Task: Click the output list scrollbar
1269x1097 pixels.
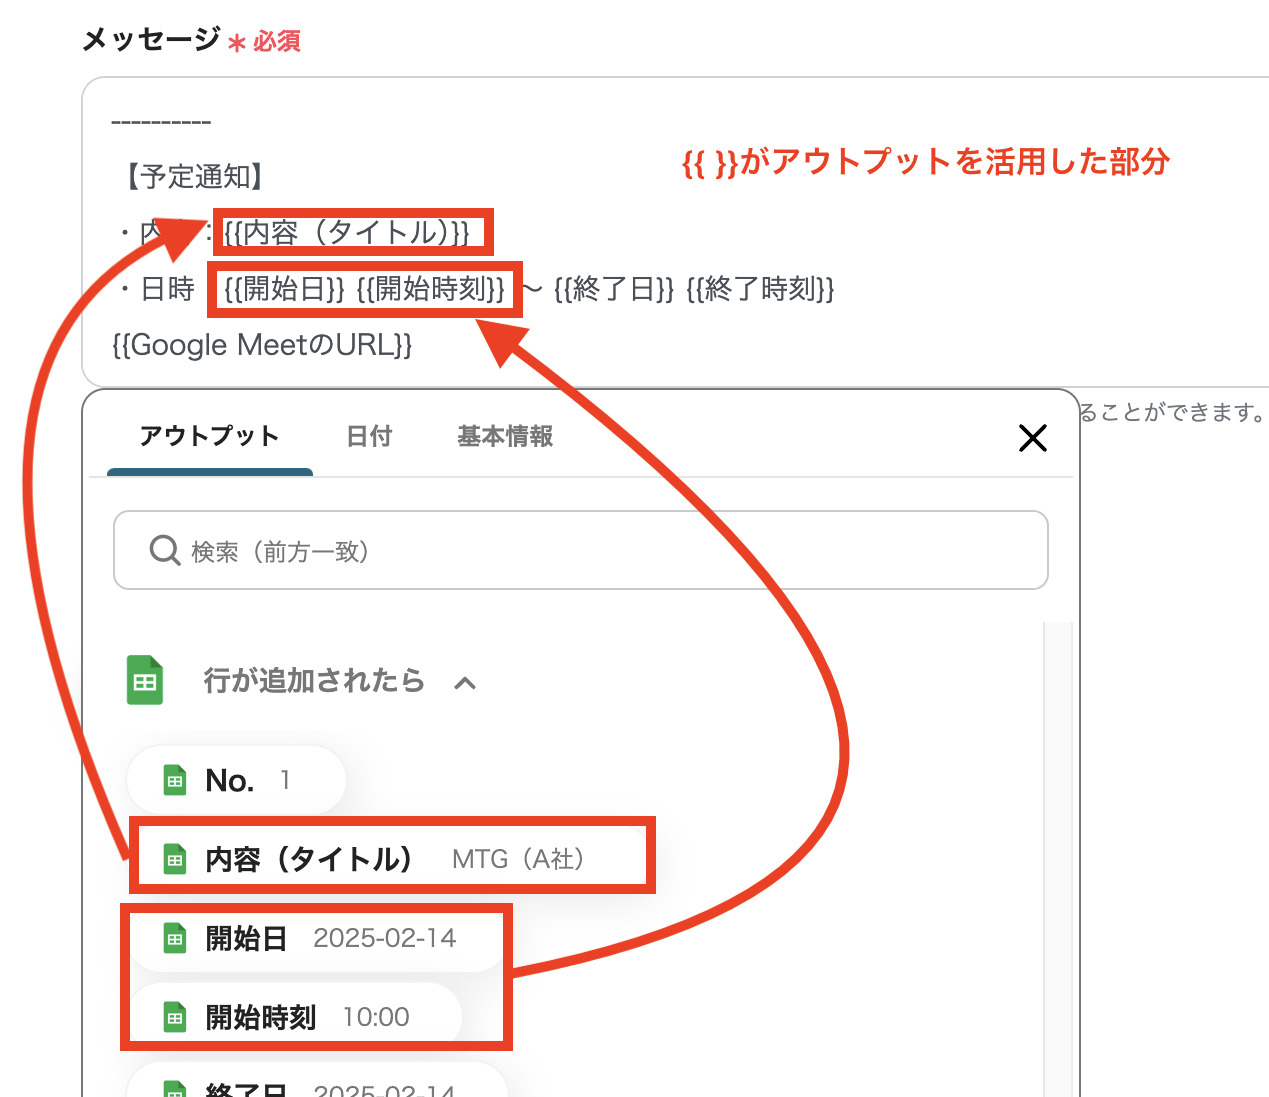Action: click(x=1057, y=859)
